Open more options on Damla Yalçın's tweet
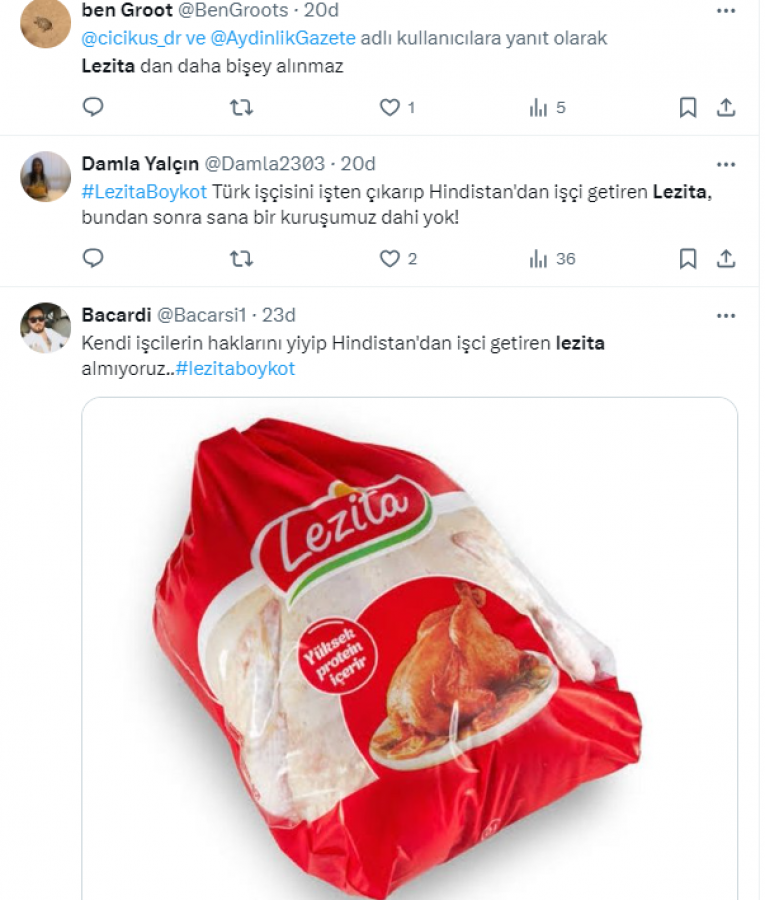 coord(726,163)
